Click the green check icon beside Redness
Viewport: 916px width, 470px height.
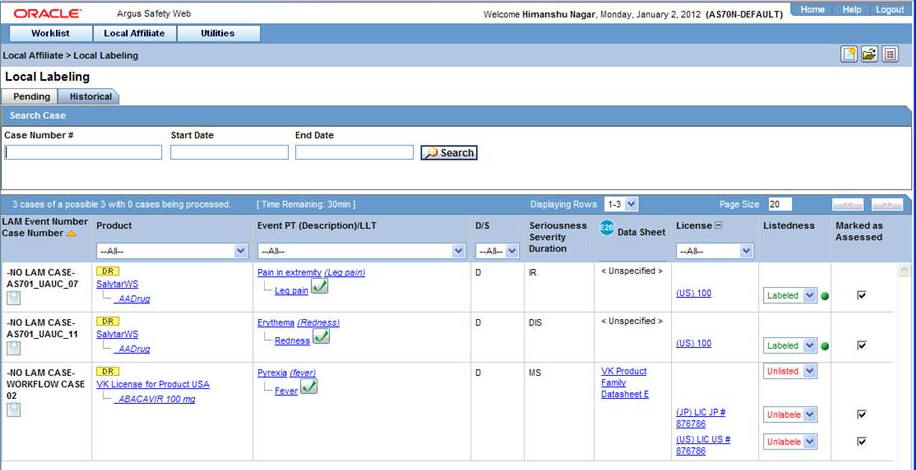click(x=321, y=336)
